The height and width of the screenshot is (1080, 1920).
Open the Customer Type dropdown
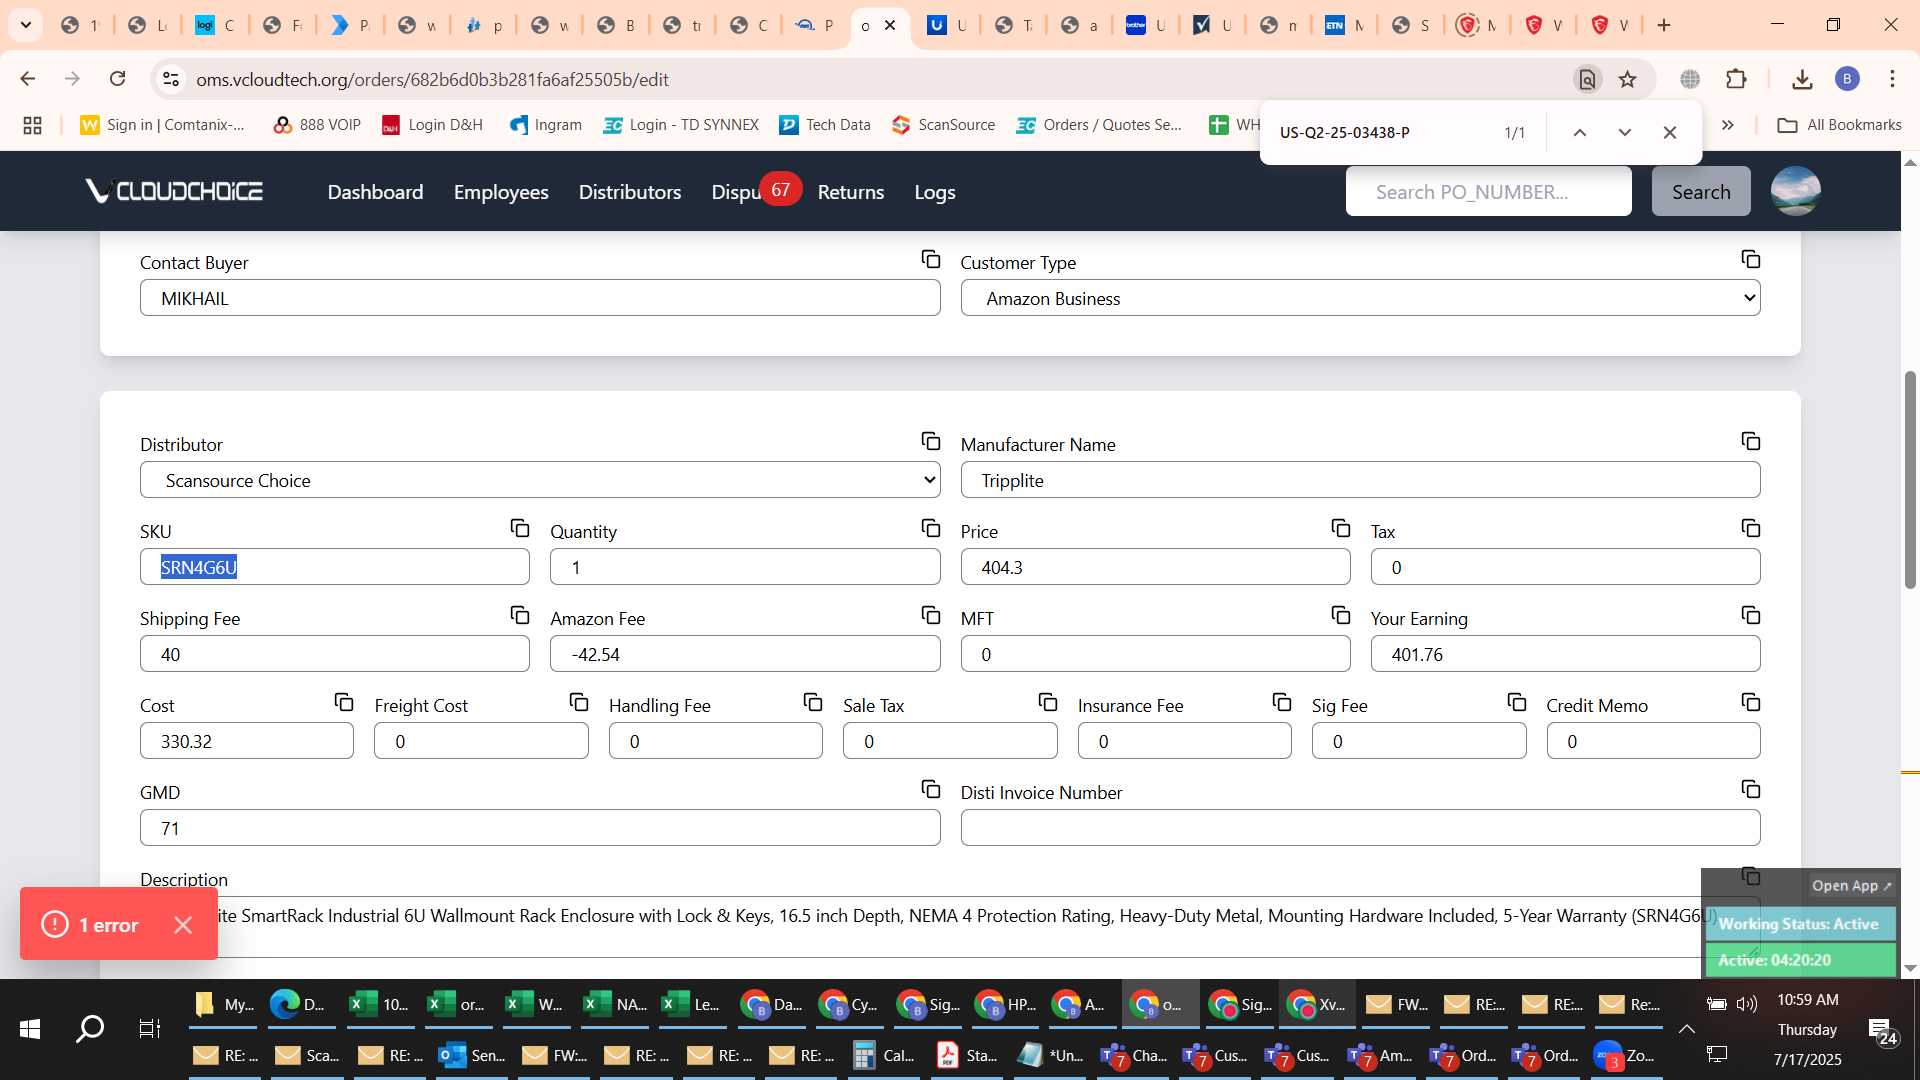(1360, 298)
